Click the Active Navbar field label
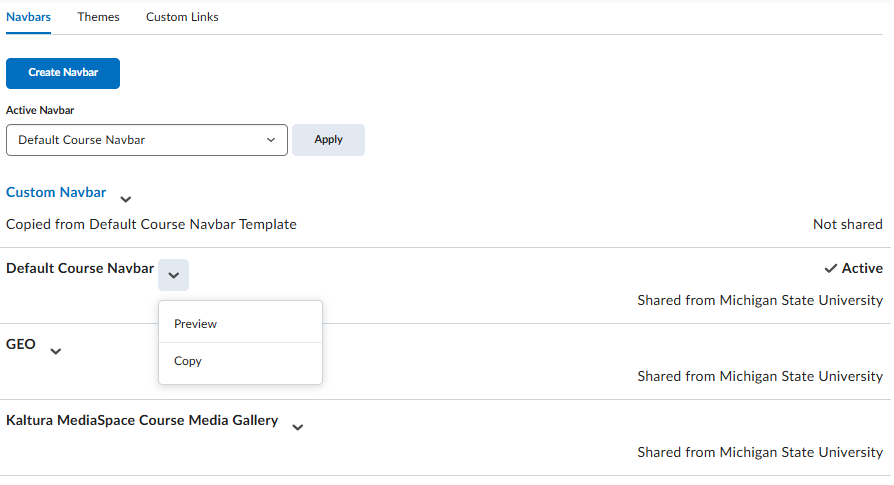 click(40, 110)
